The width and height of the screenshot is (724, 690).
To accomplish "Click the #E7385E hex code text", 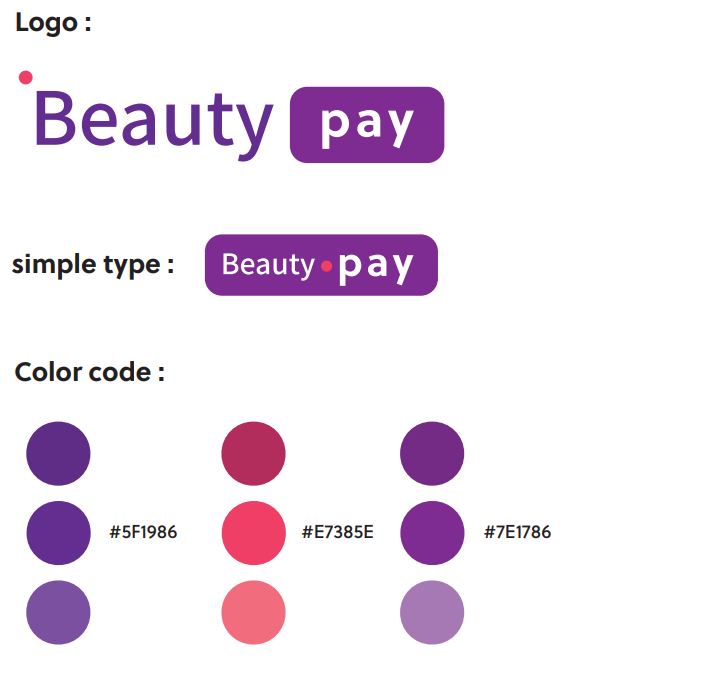I will point(338,532).
